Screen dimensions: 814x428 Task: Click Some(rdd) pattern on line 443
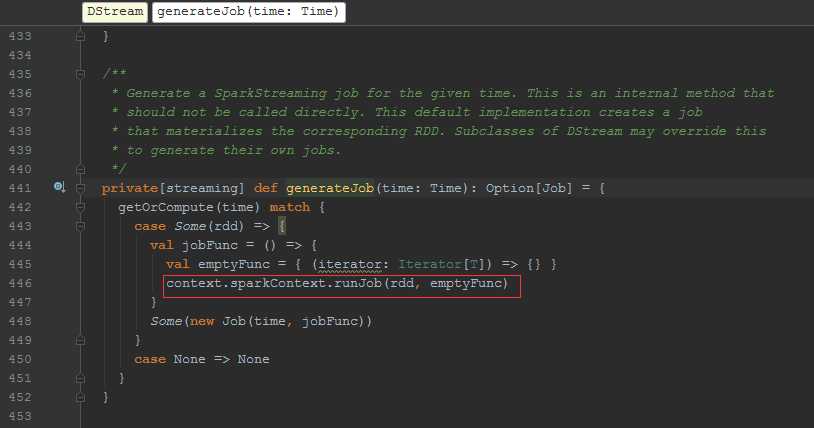pyautogui.click(x=209, y=226)
